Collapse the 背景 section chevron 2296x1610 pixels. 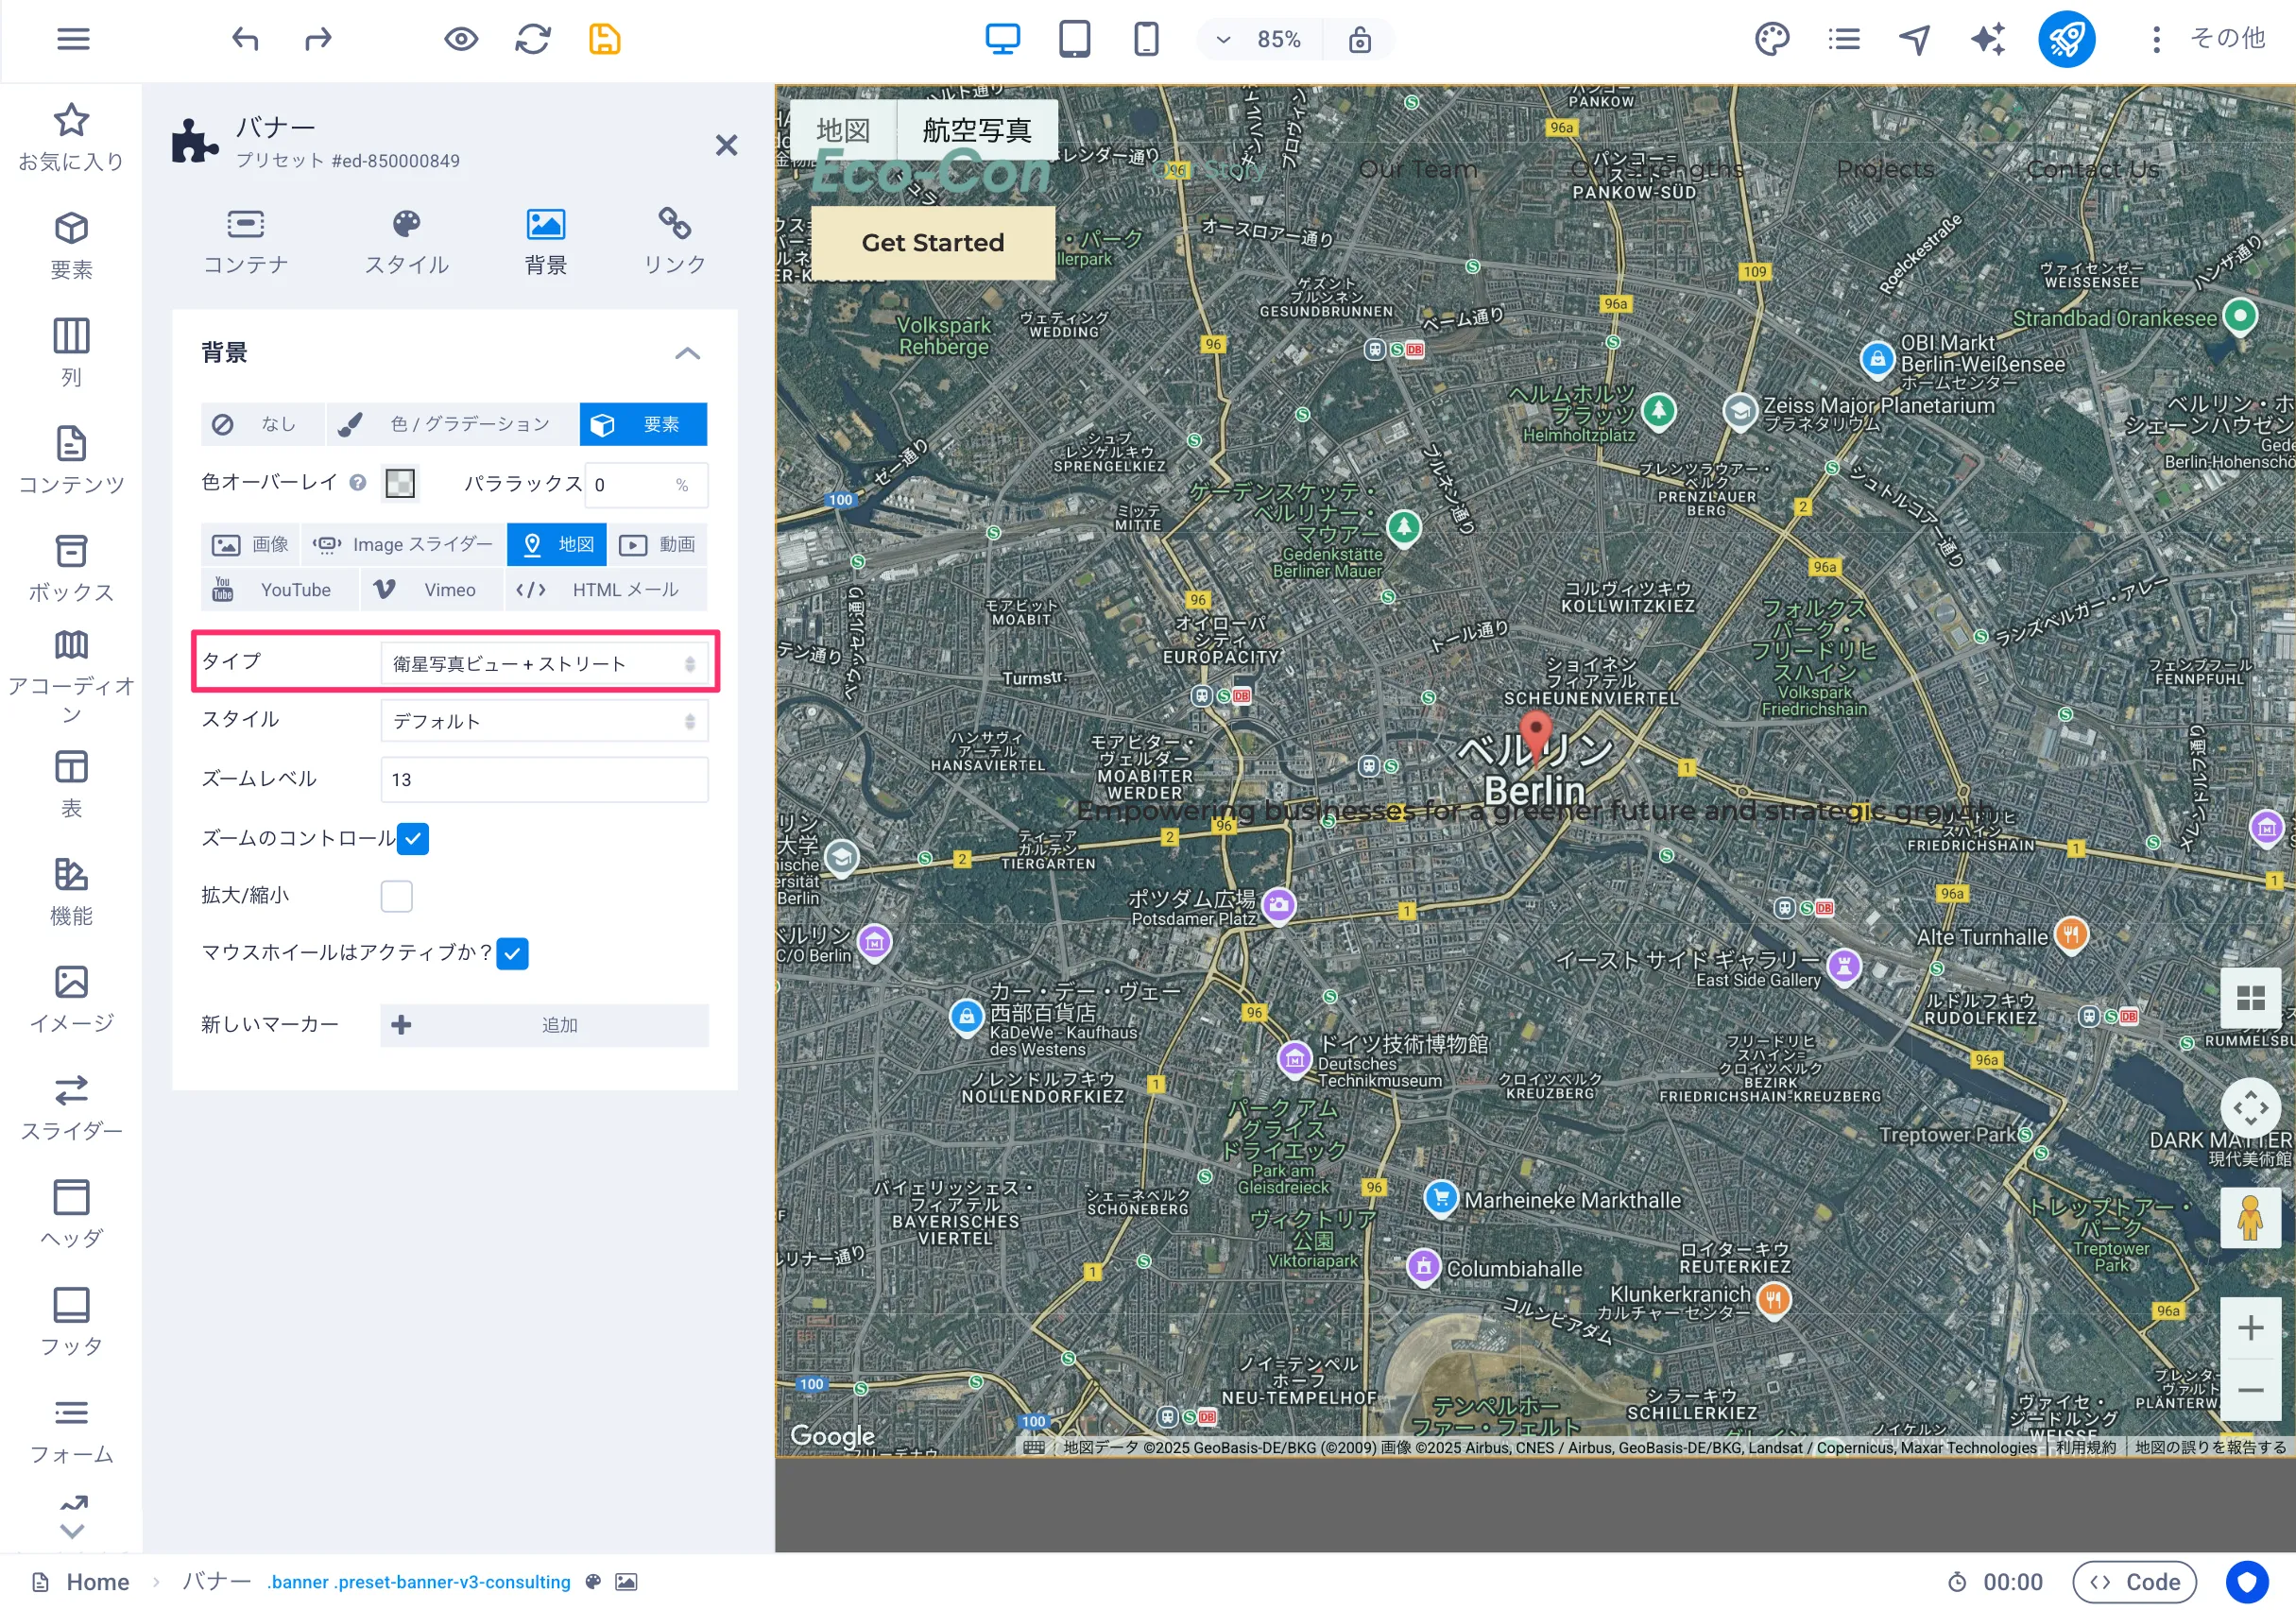[687, 353]
